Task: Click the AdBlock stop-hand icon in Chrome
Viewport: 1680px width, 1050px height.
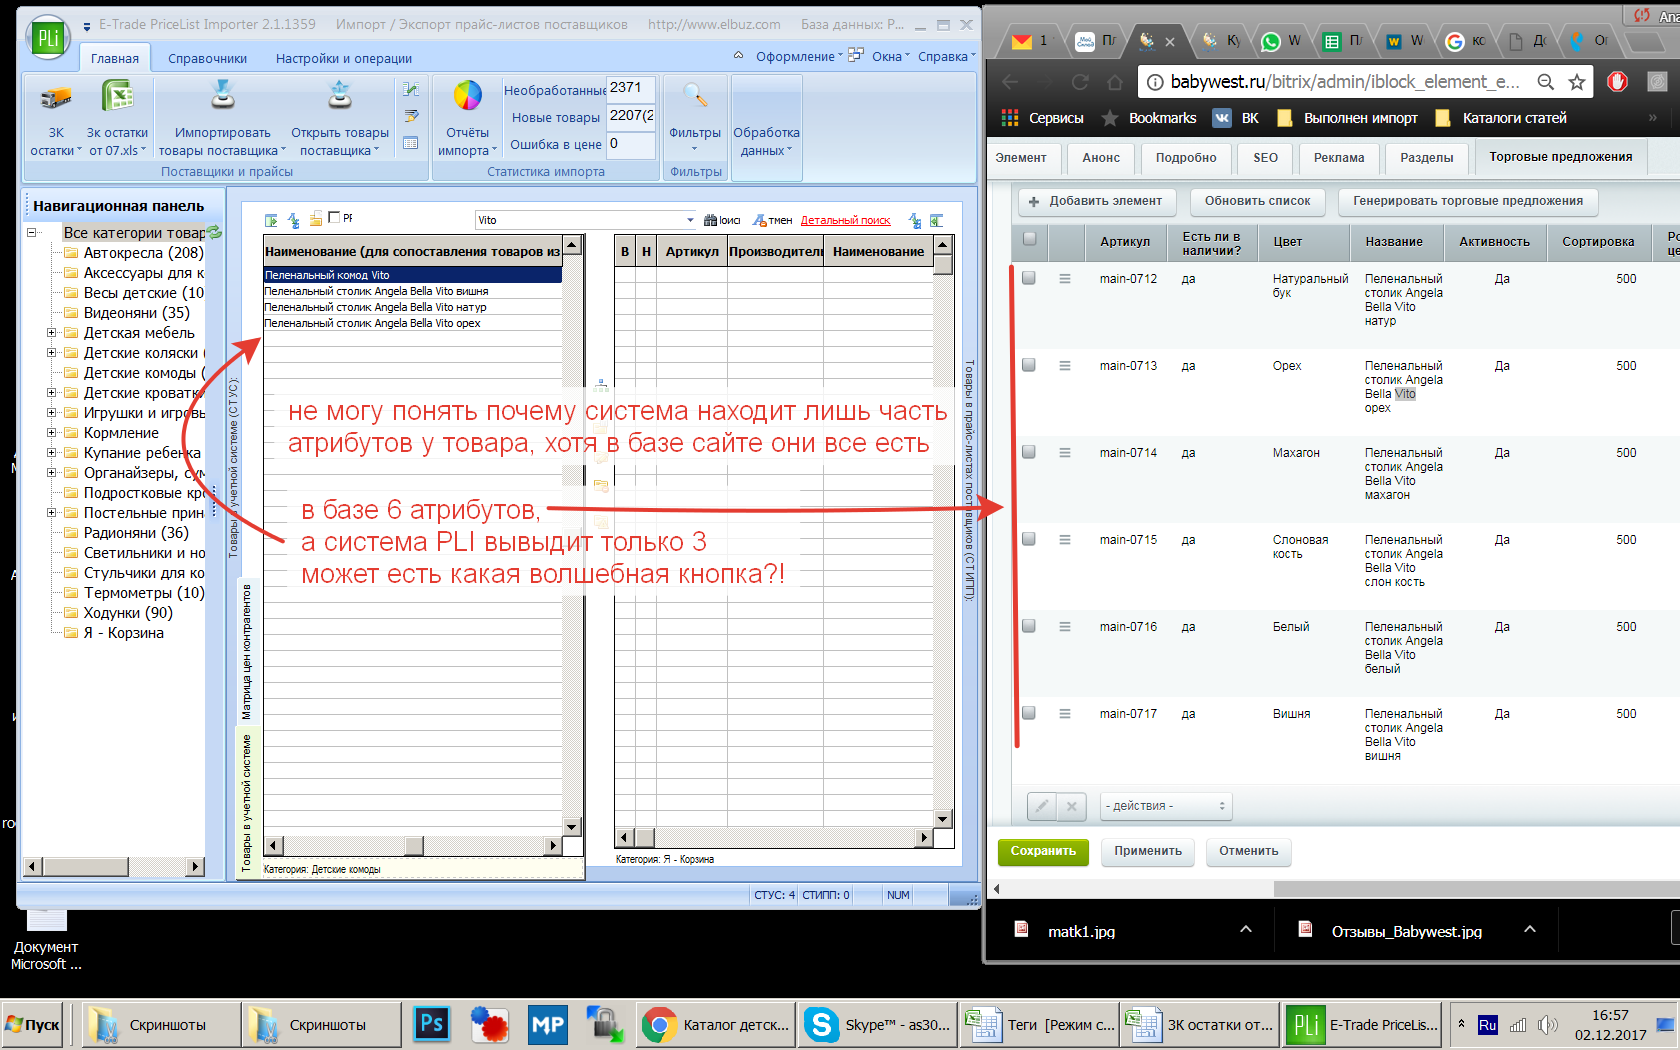Action: pos(1618,82)
